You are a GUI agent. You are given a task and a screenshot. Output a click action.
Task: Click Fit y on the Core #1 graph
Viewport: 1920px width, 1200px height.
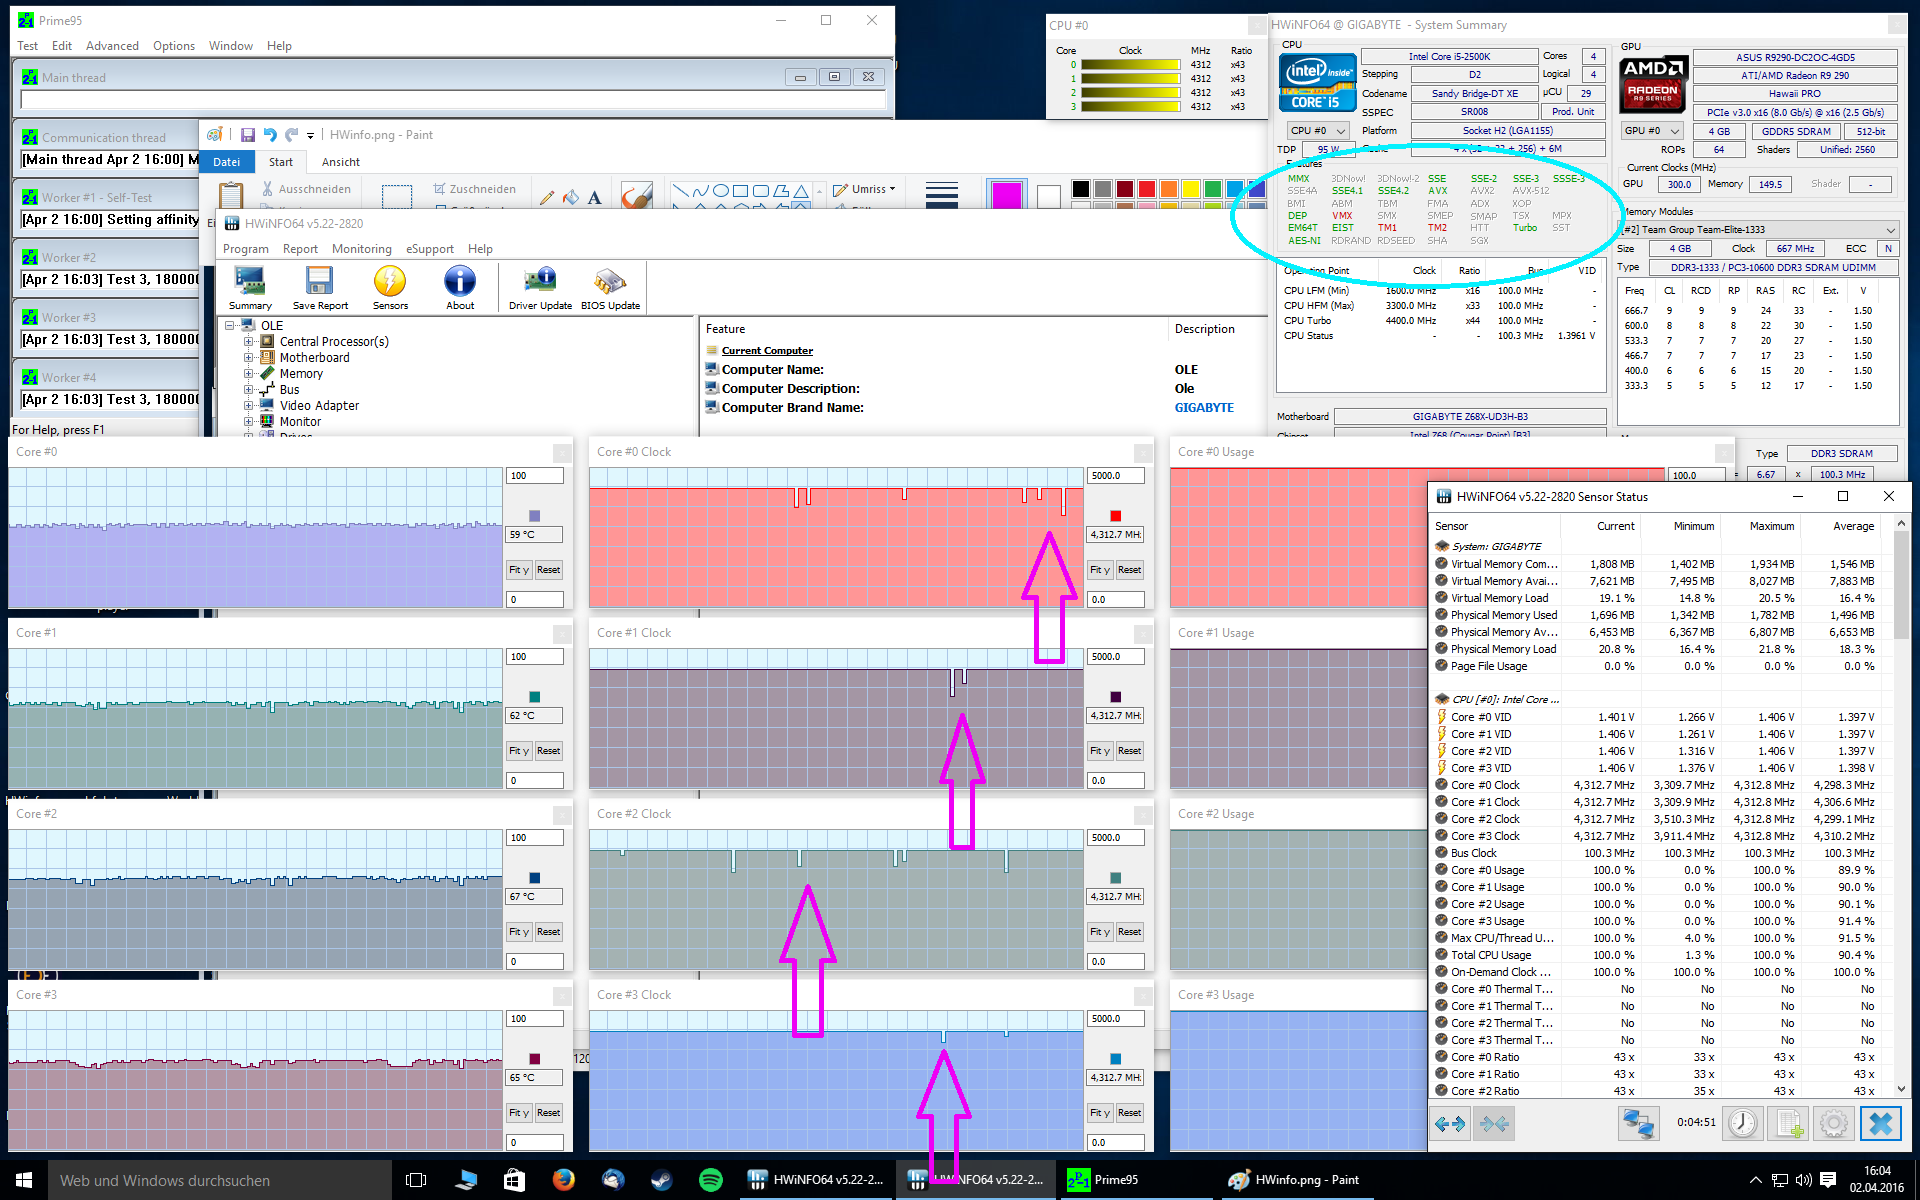click(518, 751)
